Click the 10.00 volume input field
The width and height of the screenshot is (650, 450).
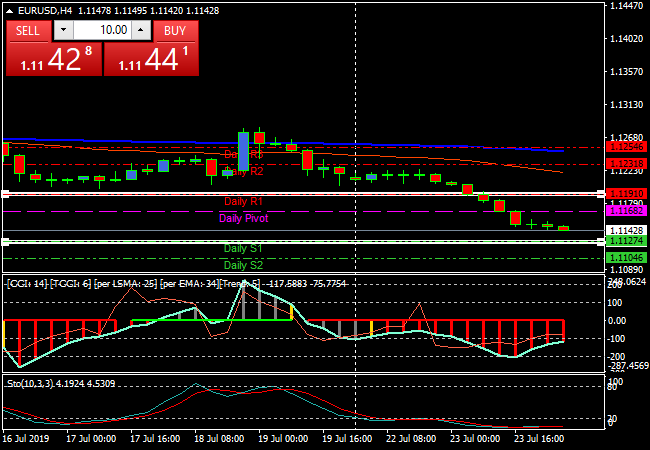(x=102, y=30)
